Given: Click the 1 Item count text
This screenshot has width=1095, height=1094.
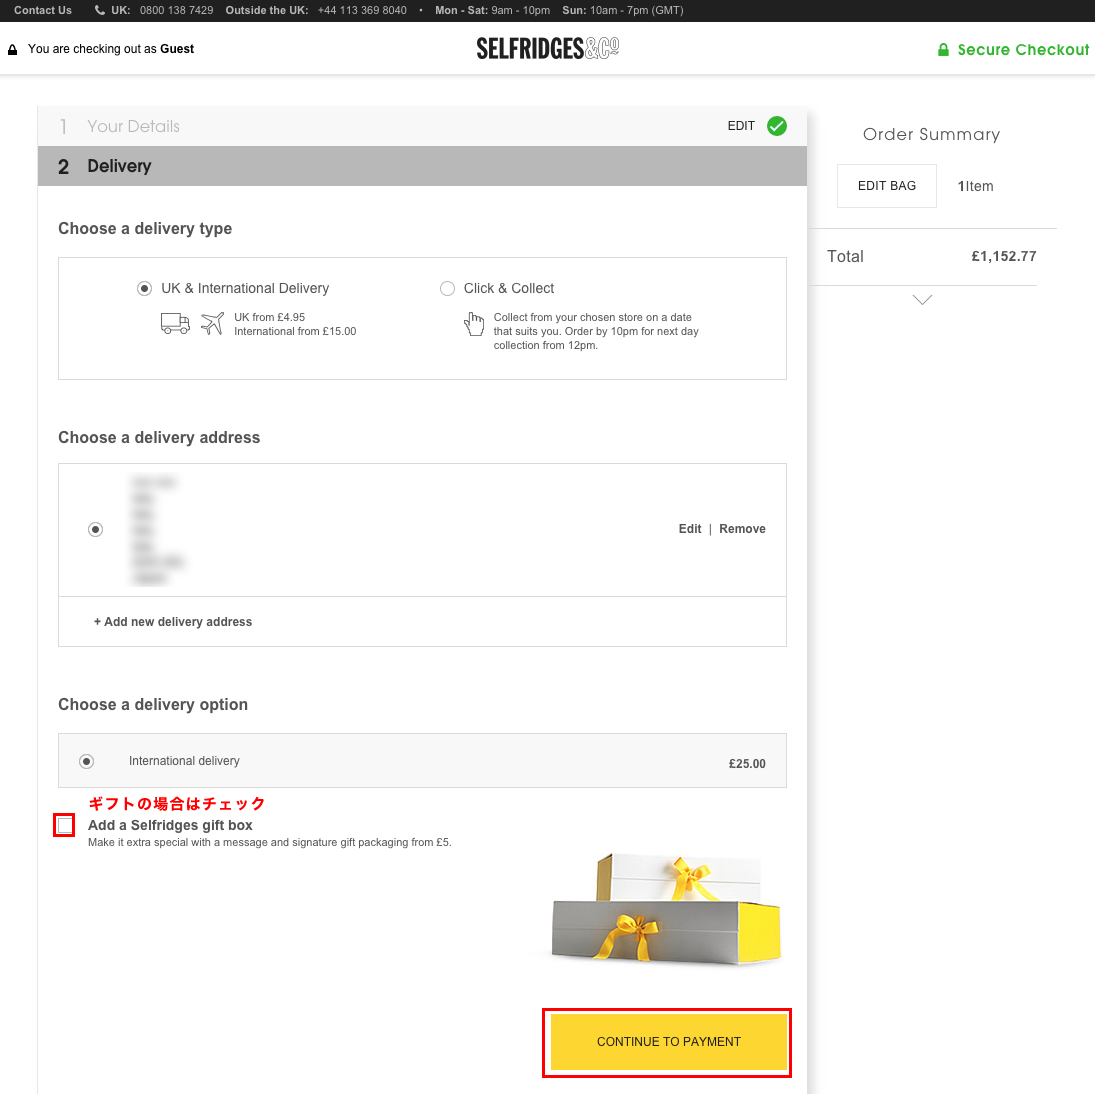Looking at the screenshot, I should coord(975,186).
